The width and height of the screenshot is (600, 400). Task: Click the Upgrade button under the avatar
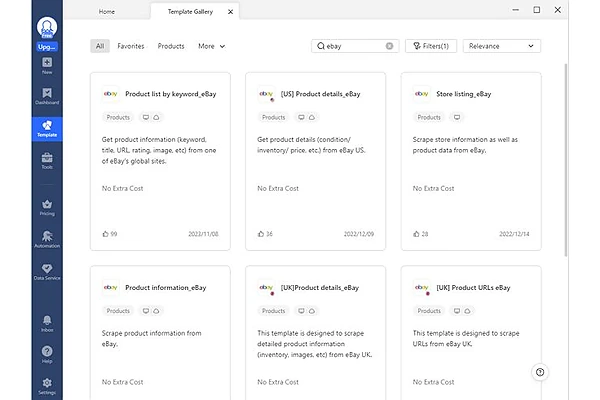47,47
